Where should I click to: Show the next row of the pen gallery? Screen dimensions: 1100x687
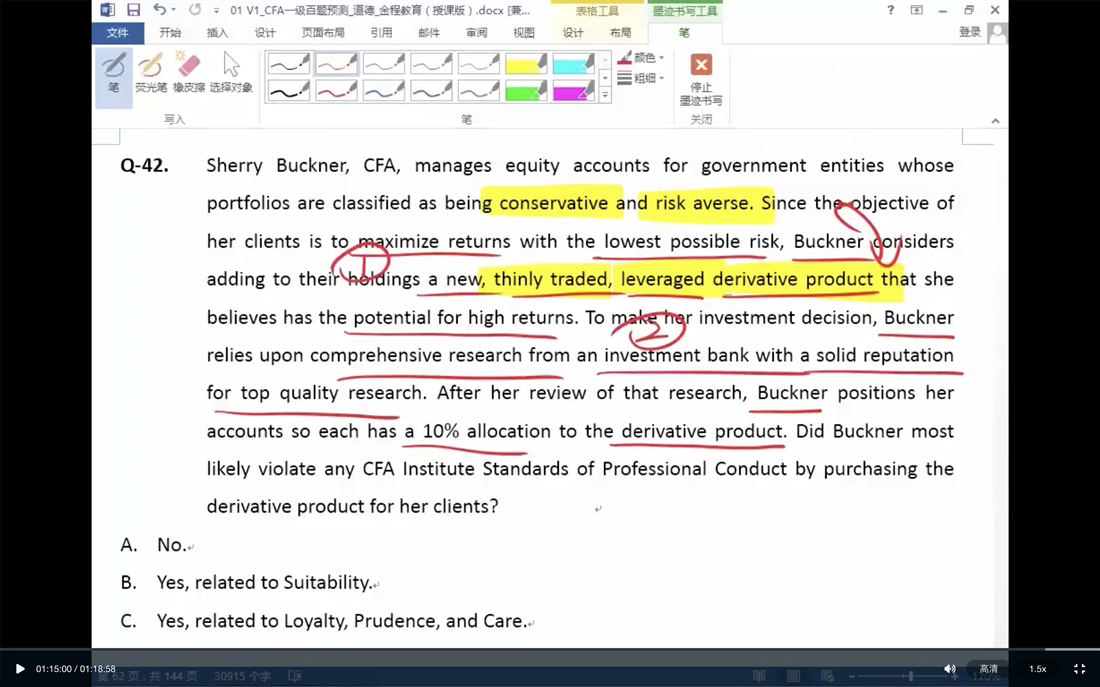click(605, 77)
